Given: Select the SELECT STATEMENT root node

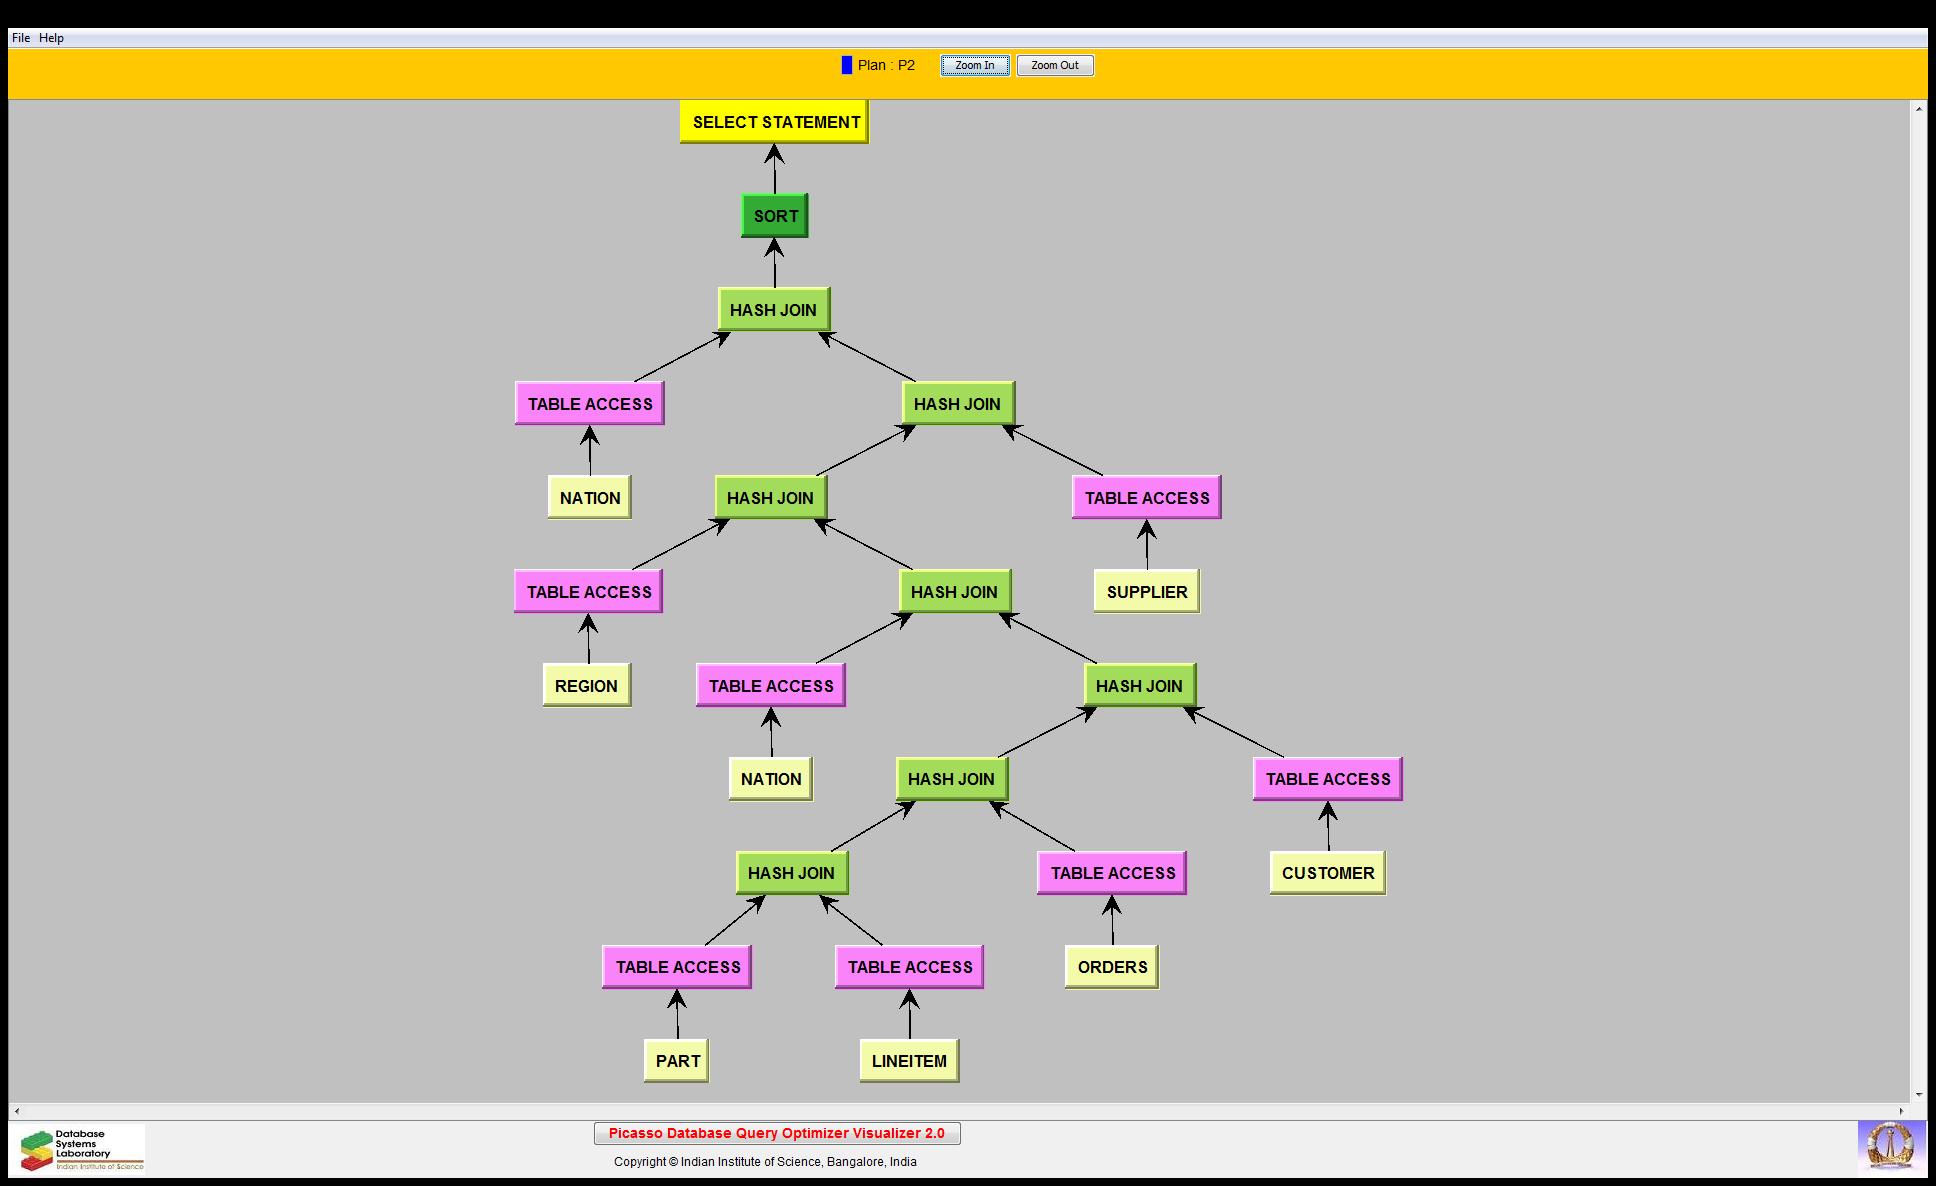Looking at the screenshot, I should click(x=775, y=122).
